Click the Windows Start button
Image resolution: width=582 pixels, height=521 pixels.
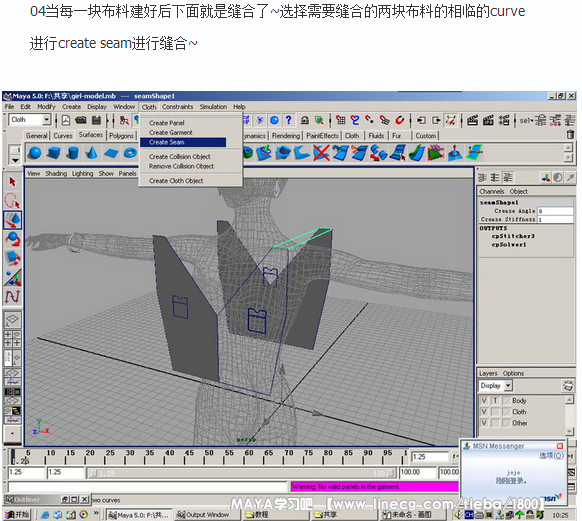tap(17, 515)
